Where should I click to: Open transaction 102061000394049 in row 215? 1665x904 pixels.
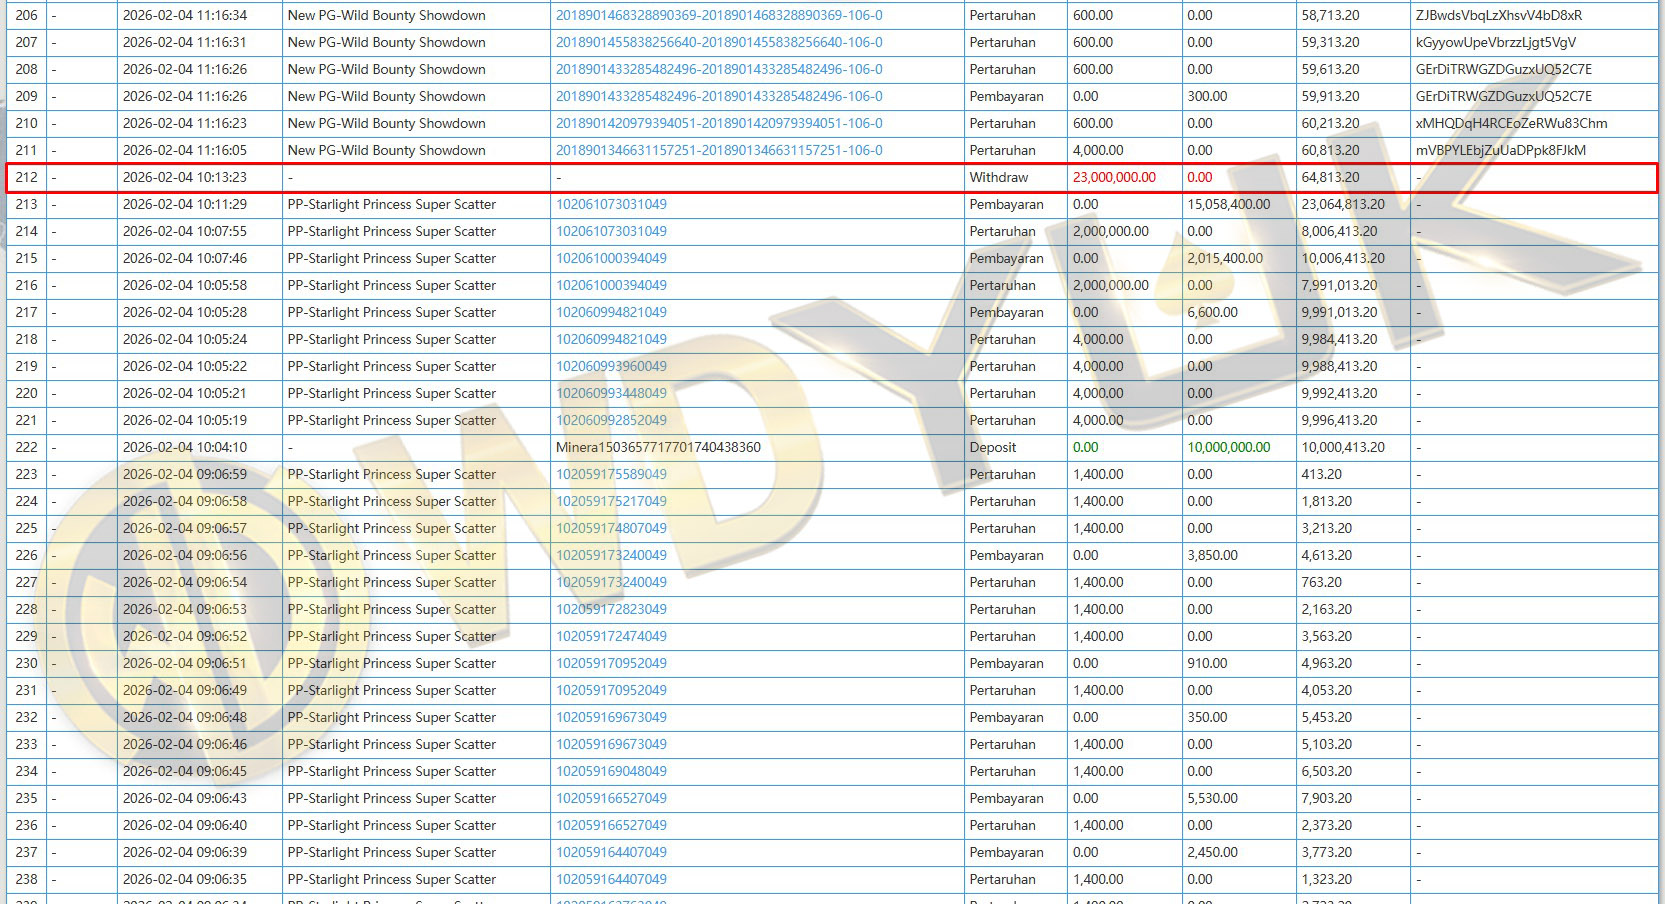pos(611,259)
